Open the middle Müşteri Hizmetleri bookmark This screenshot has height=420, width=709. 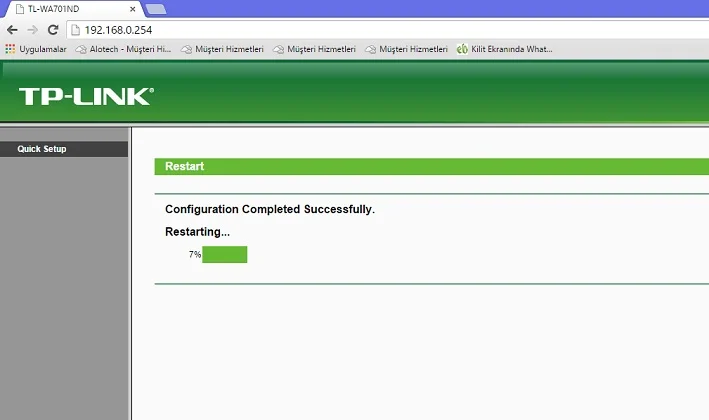pos(313,48)
